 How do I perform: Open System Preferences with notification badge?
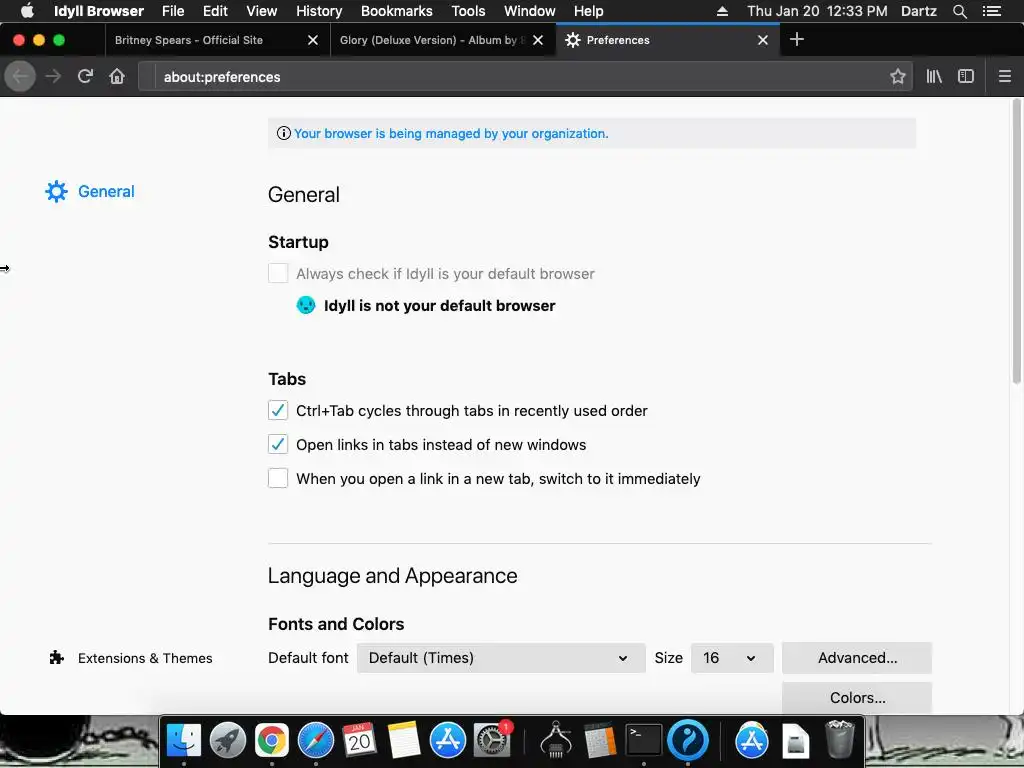click(492, 741)
